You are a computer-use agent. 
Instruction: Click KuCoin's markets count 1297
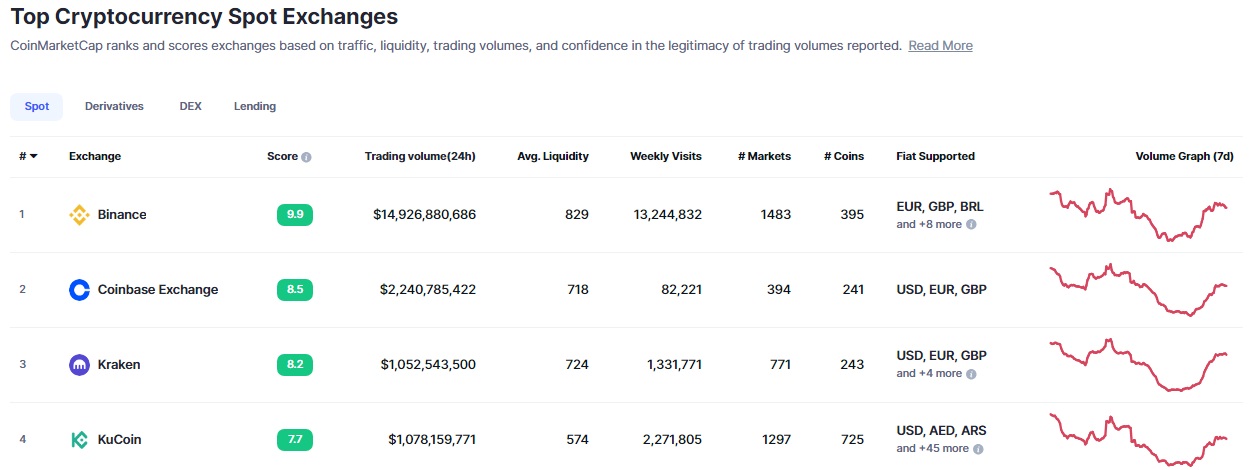click(x=775, y=440)
